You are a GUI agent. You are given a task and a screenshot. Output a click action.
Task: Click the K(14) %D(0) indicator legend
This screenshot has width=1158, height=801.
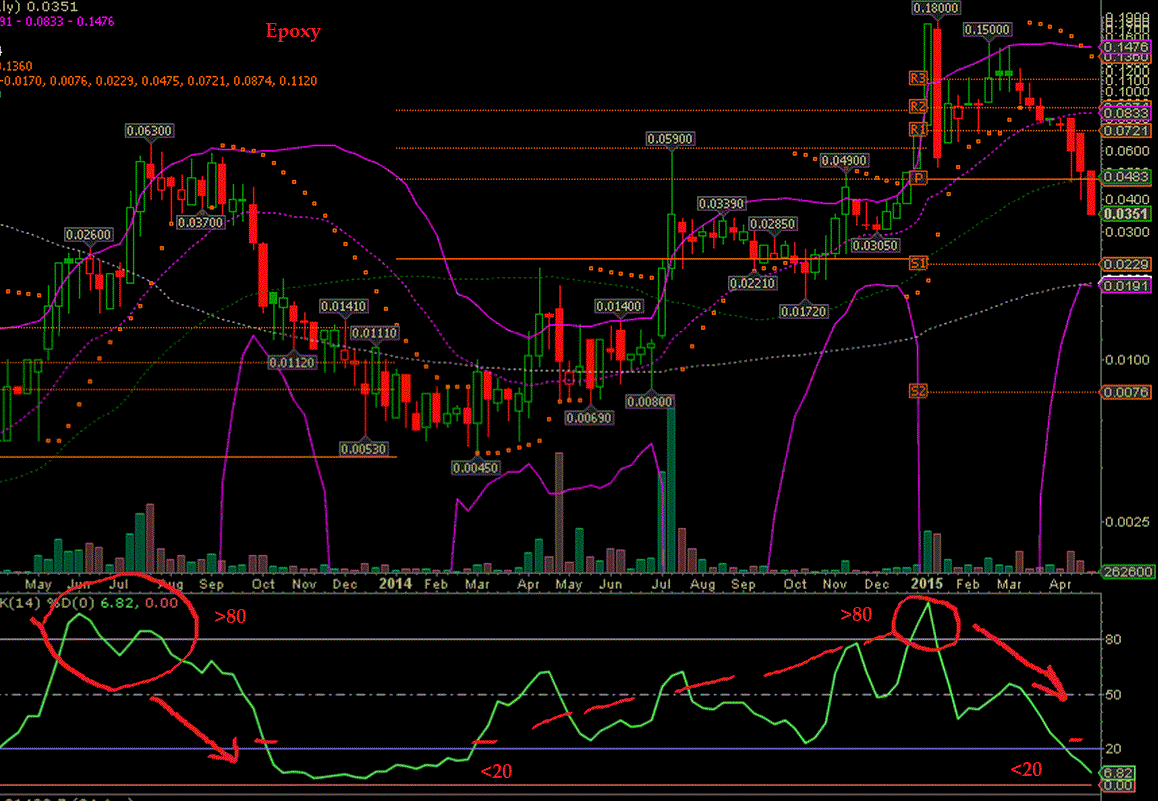coord(89,603)
